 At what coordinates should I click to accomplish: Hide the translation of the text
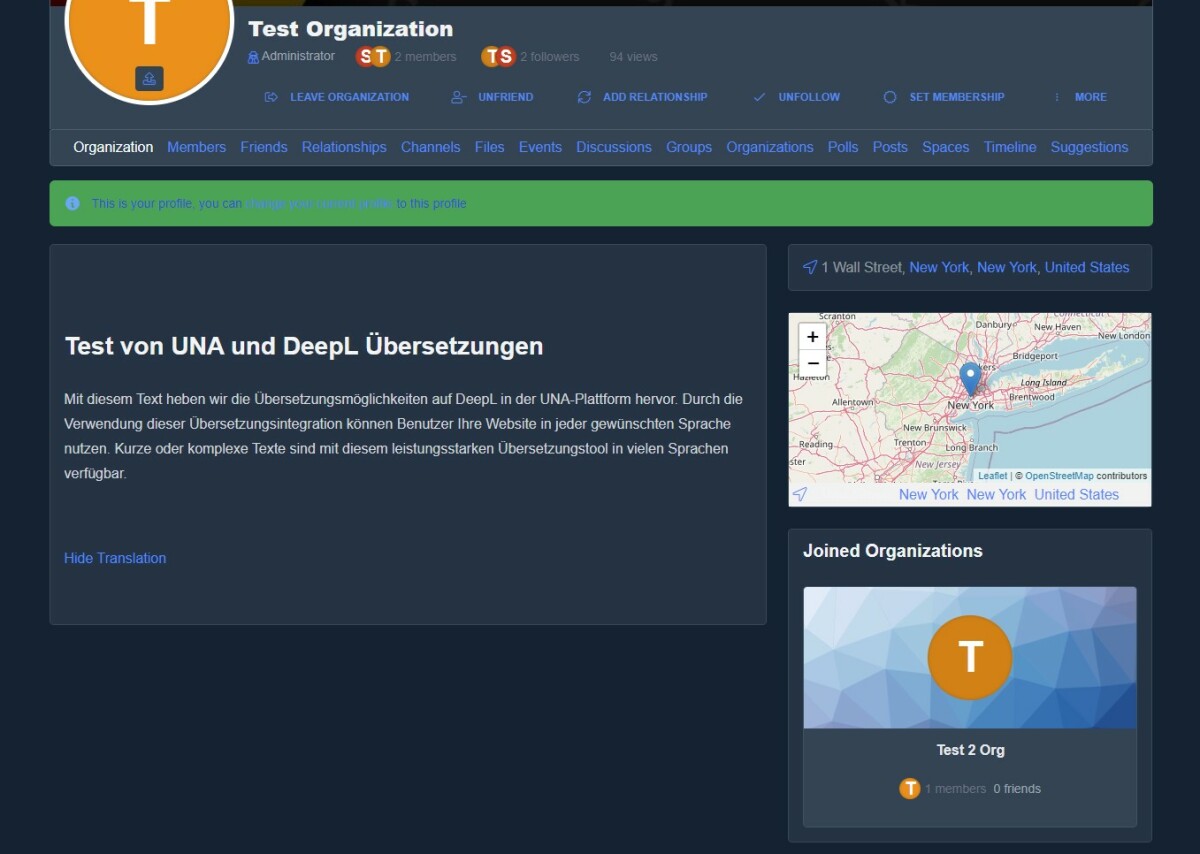(x=115, y=558)
